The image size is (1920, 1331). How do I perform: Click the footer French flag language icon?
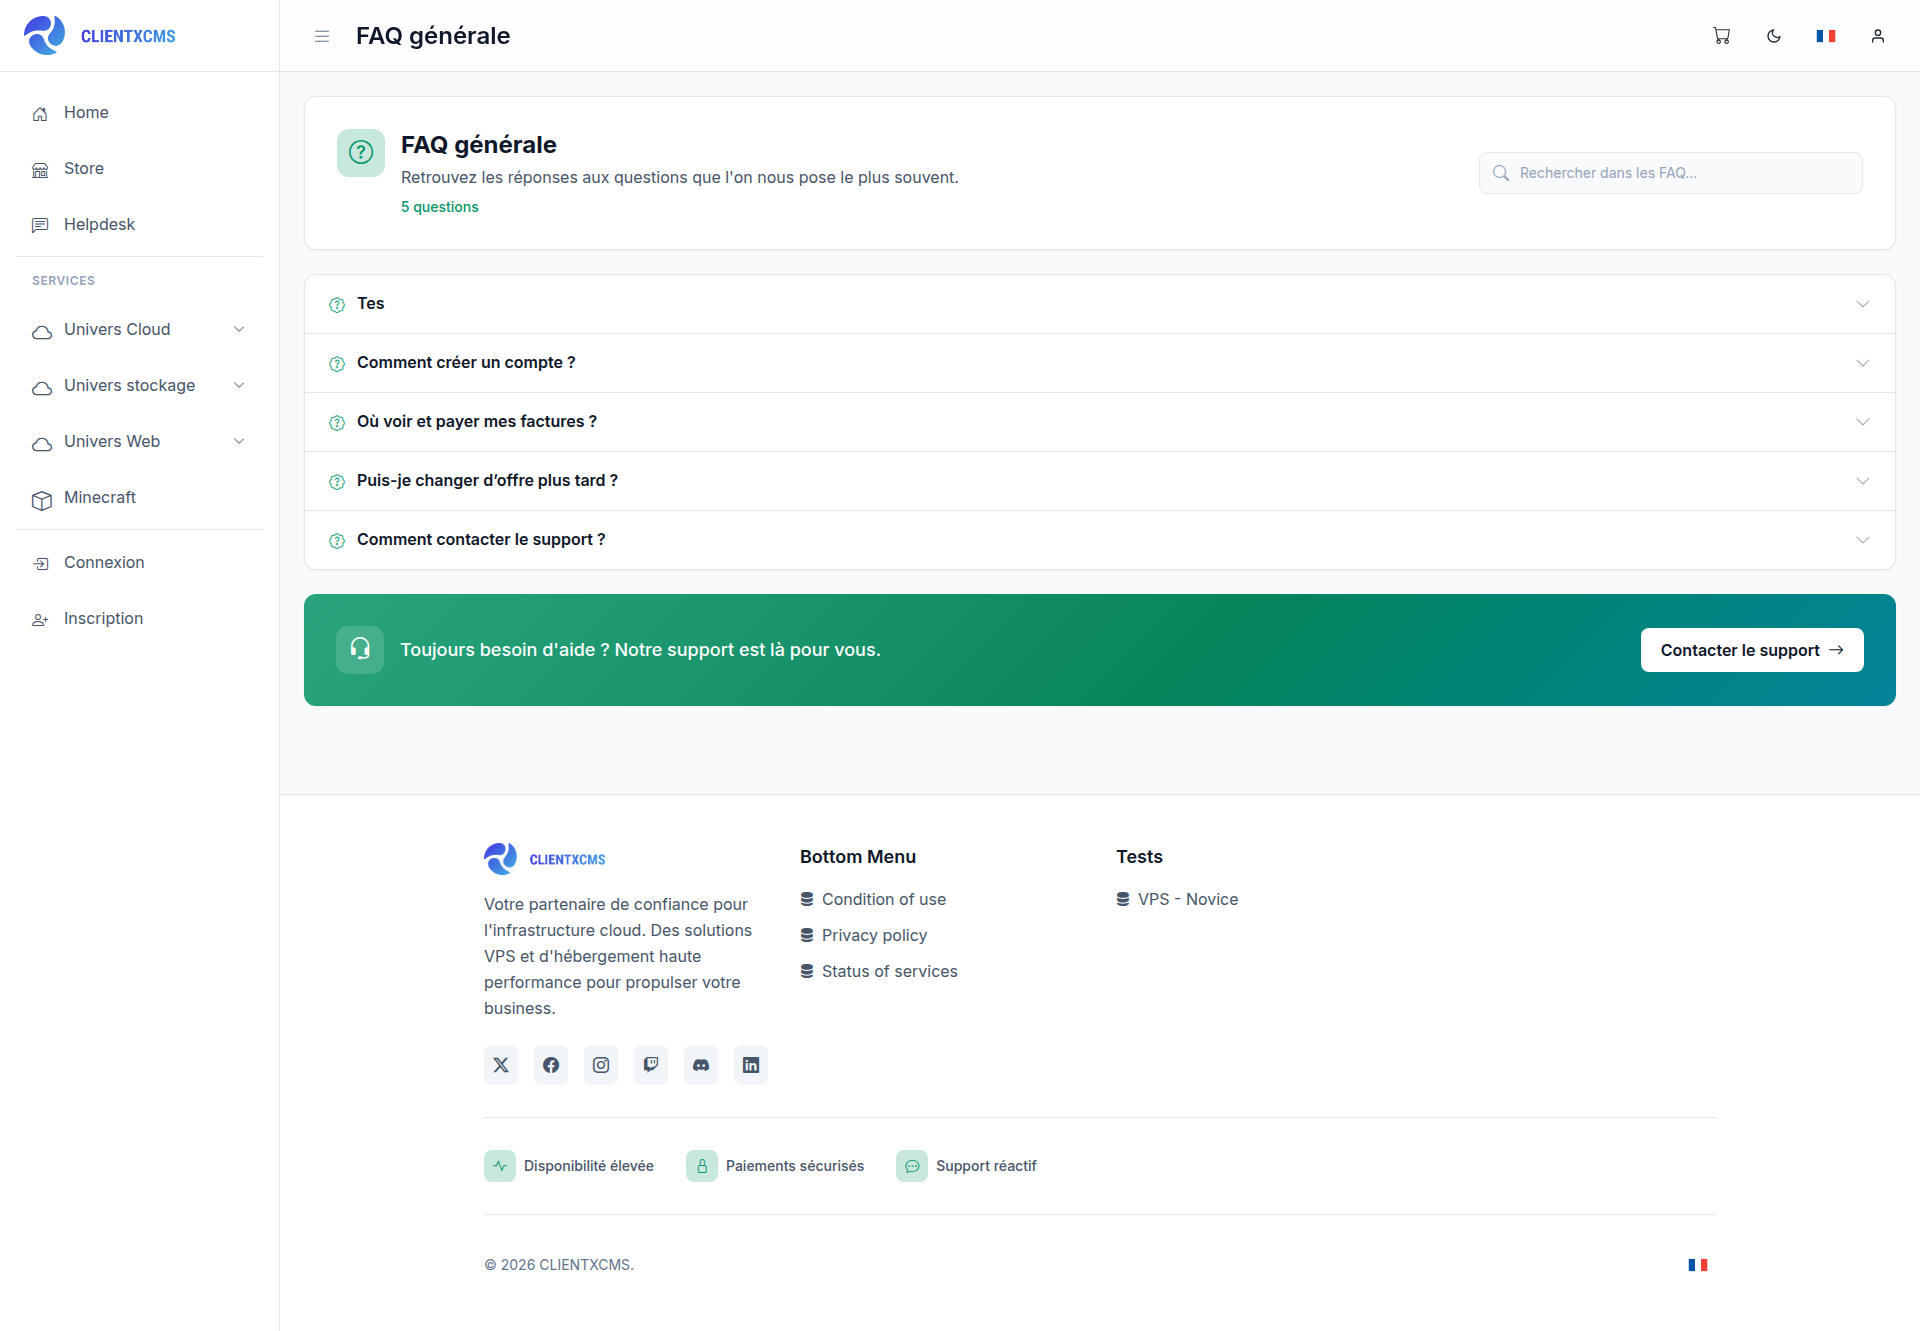(1698, 1265)
